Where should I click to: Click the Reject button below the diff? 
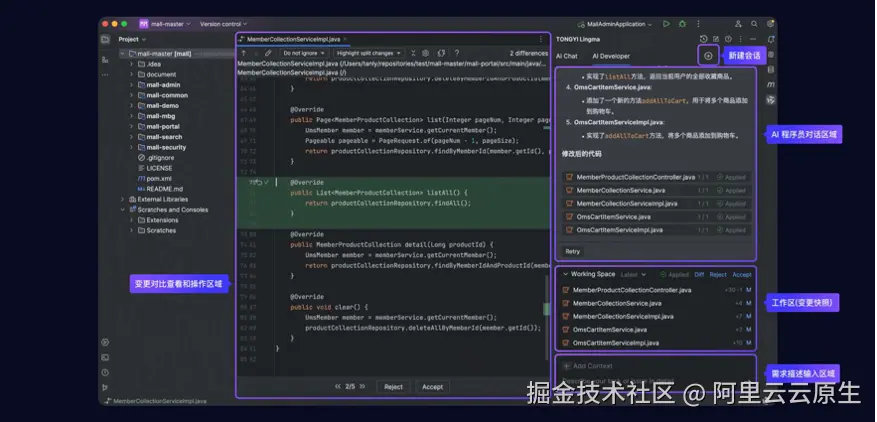(x=393, y=387)
